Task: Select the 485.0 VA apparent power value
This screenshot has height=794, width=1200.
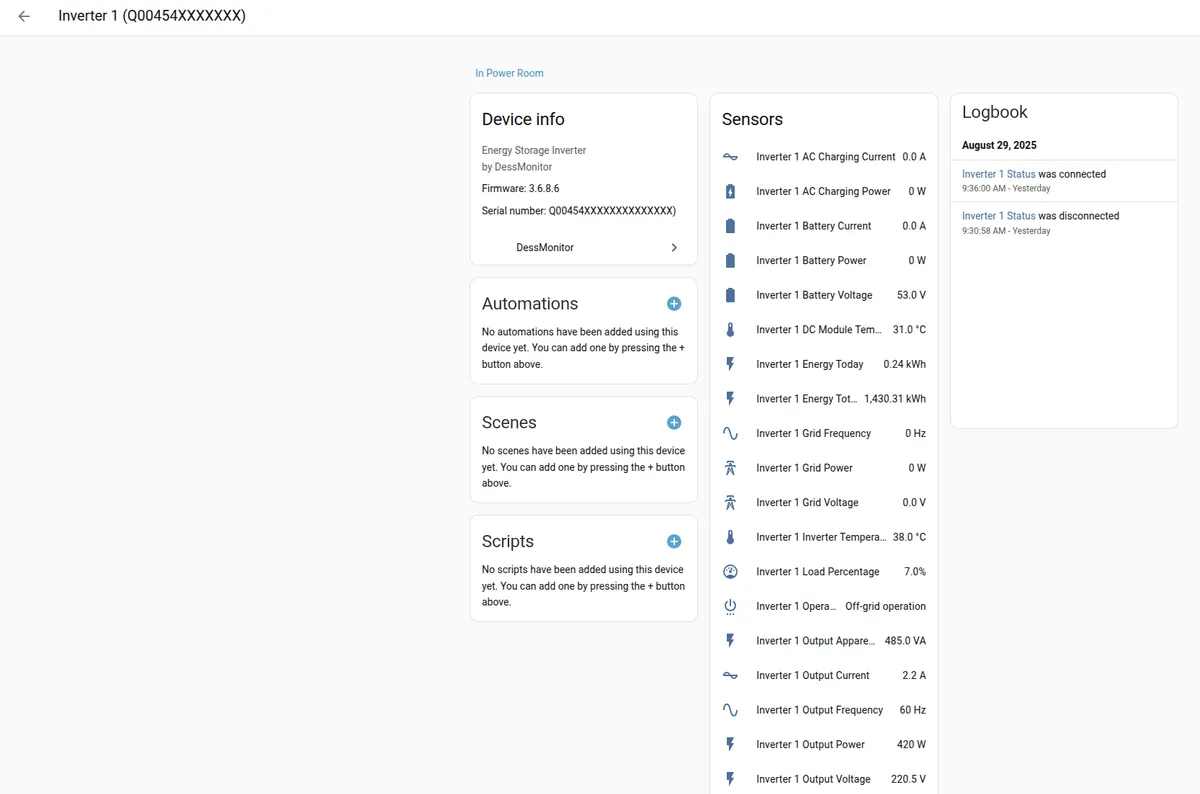Action: coord(905,641)
